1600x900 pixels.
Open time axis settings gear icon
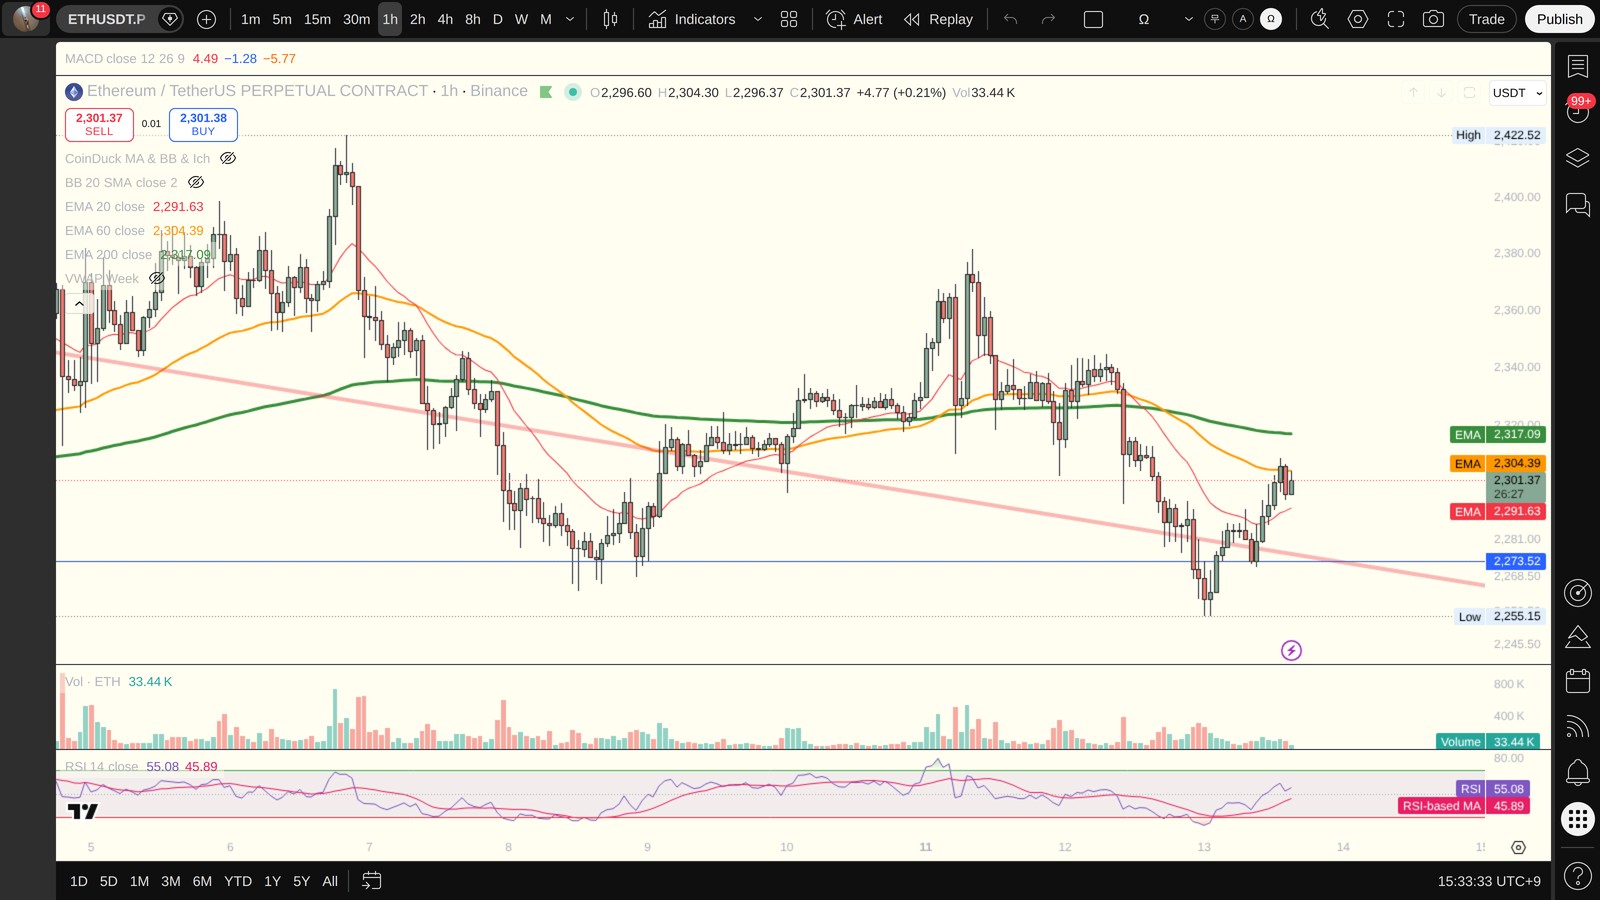[1518, 847]
